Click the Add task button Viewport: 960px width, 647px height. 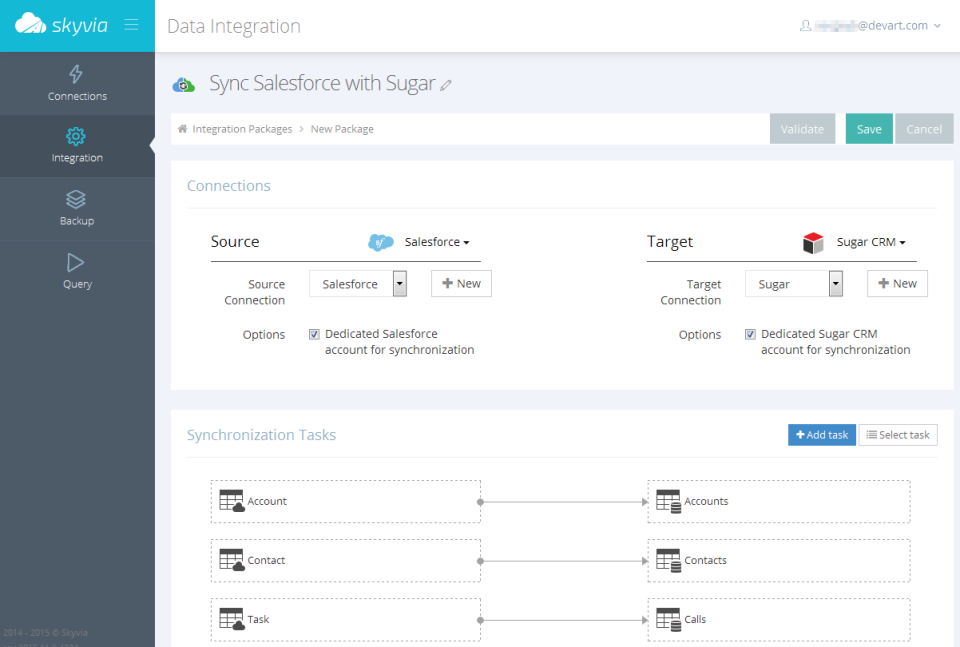(x=821, y=434)
